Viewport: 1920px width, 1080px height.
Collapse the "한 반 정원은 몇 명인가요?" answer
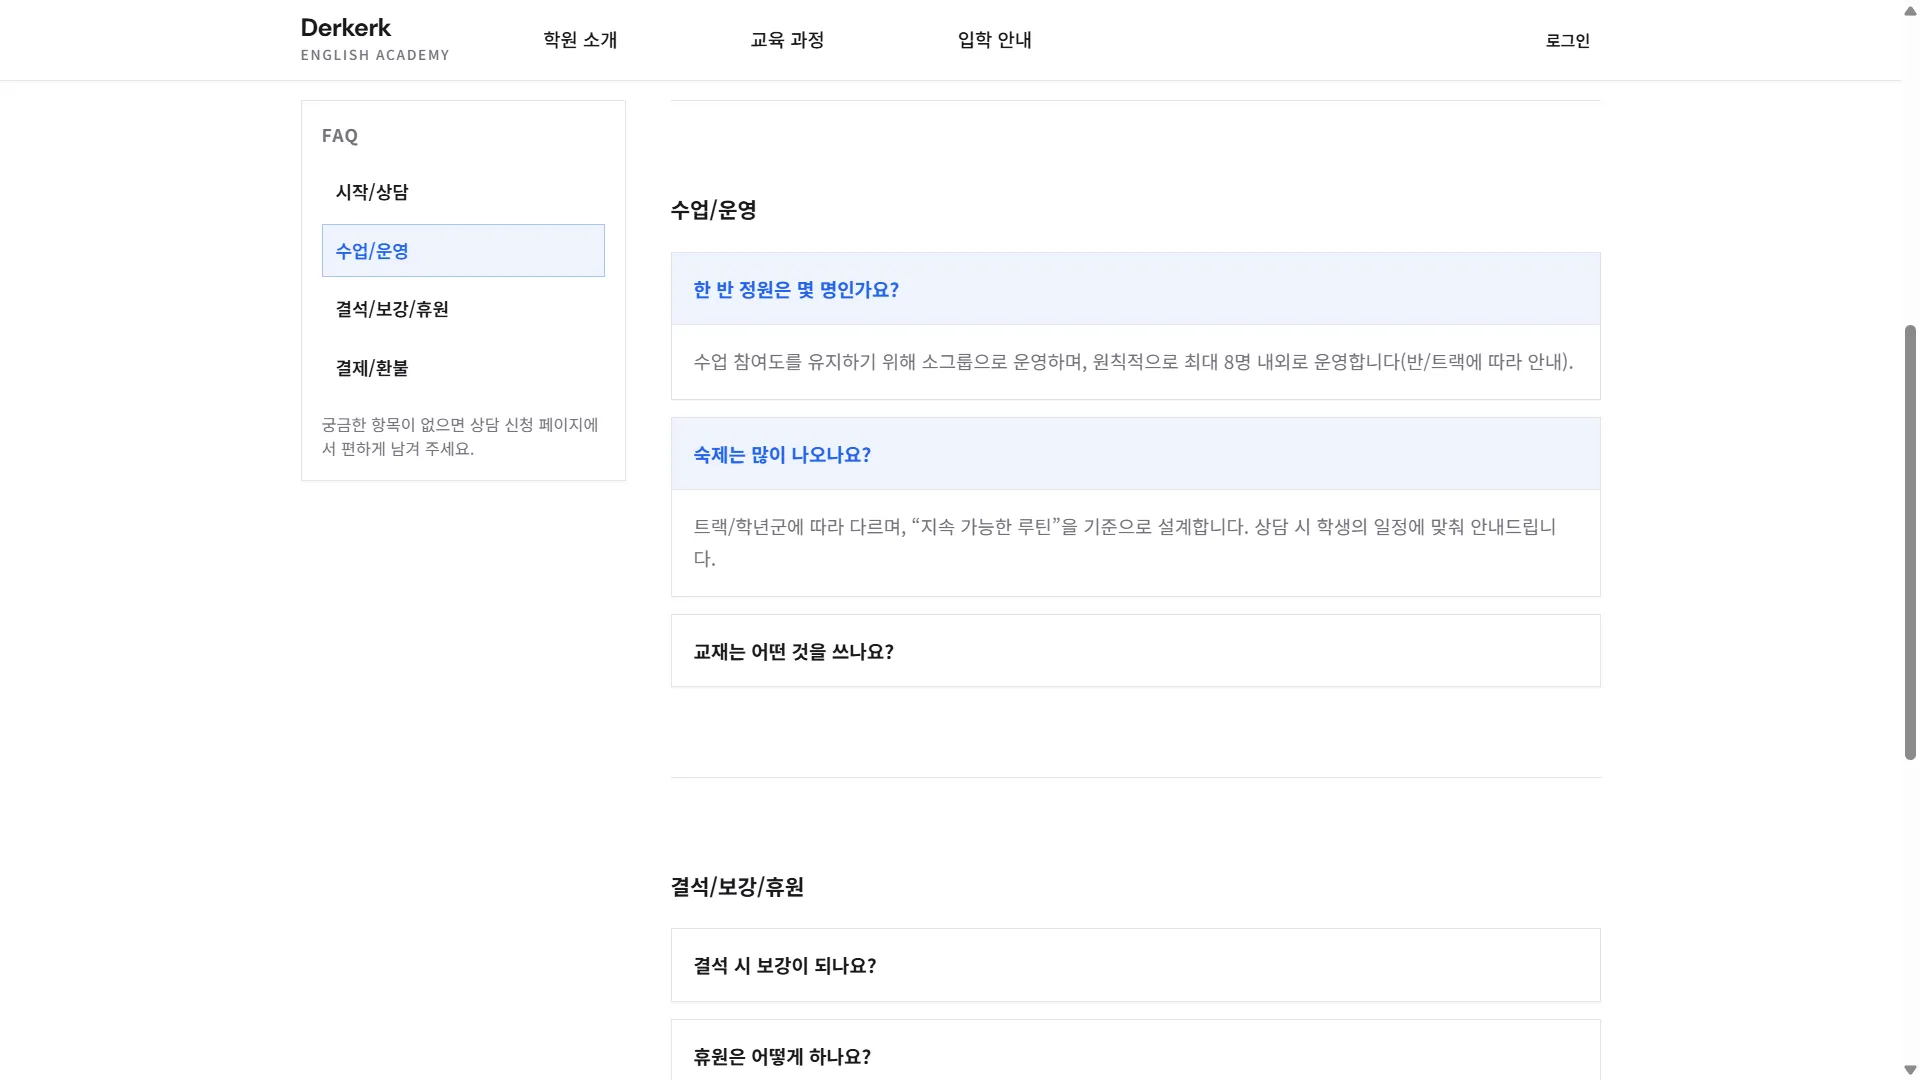pos(795,289)
